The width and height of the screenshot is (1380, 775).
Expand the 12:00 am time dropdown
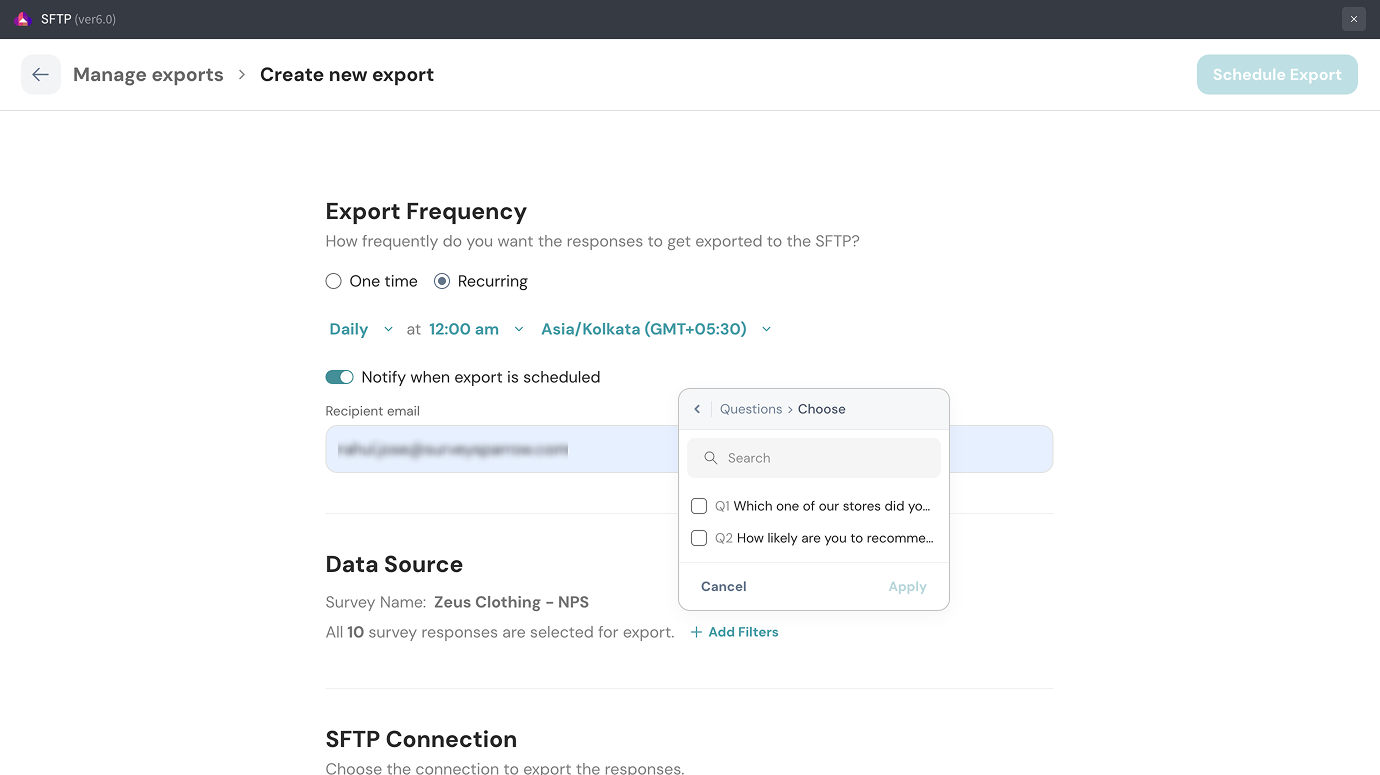tap(476, 329)
